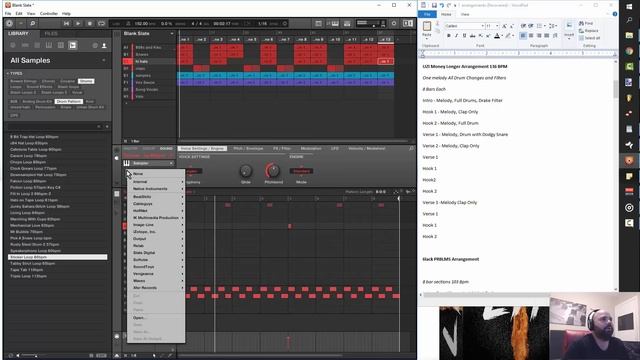Deselect the Drums type tag
This screenshot has width=640, height=360.
pyautogui.click(x=86, y=81)
